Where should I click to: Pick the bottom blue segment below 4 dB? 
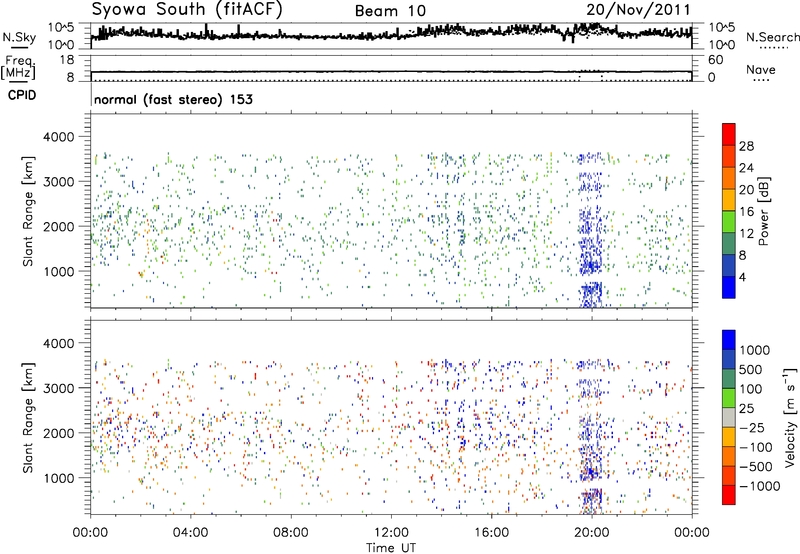coord(729,287)
